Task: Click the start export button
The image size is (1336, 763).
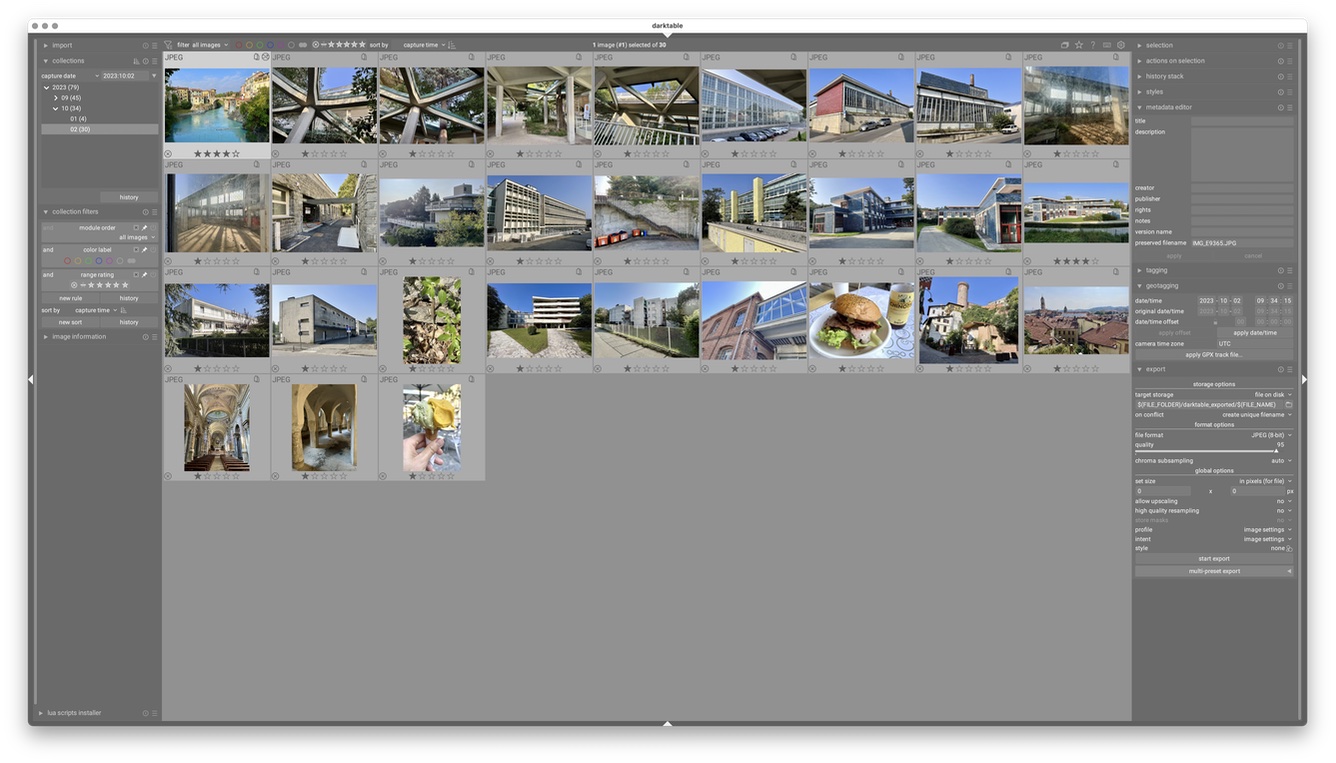Action: [1214, 559]
